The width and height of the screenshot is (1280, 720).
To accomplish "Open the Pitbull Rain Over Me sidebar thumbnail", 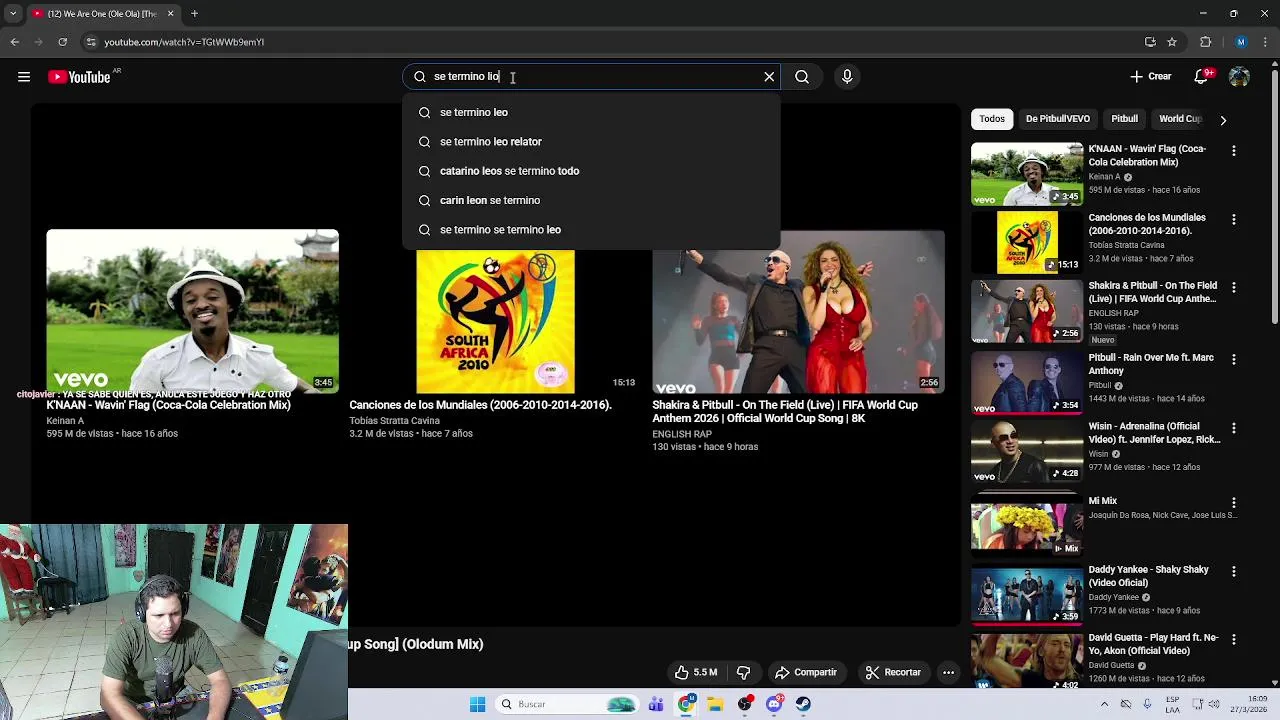I will click(1027, 382).
